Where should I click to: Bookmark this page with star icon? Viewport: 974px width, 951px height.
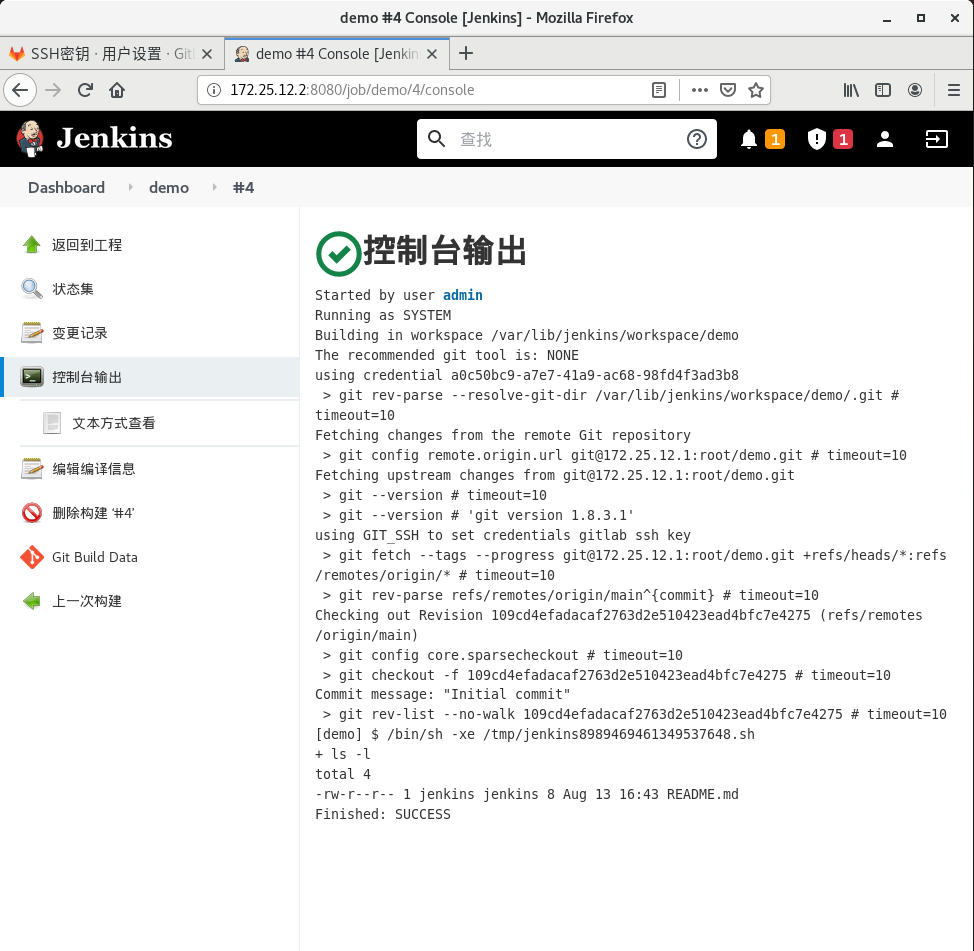click(756, 90)
